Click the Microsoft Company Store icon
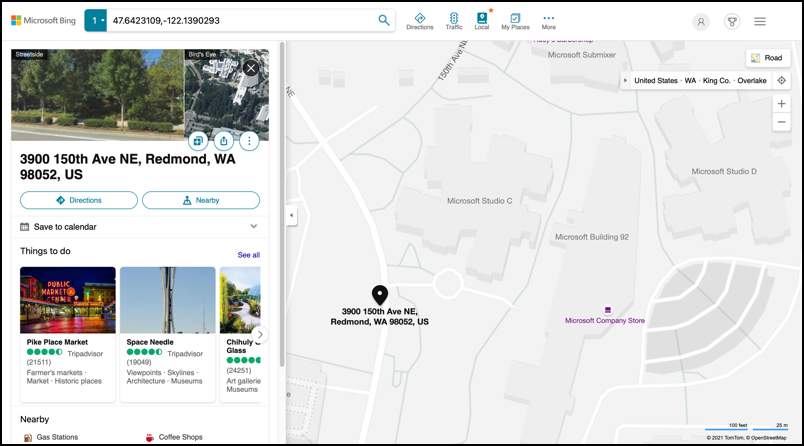804x446 pixels. tap(608, 310)
